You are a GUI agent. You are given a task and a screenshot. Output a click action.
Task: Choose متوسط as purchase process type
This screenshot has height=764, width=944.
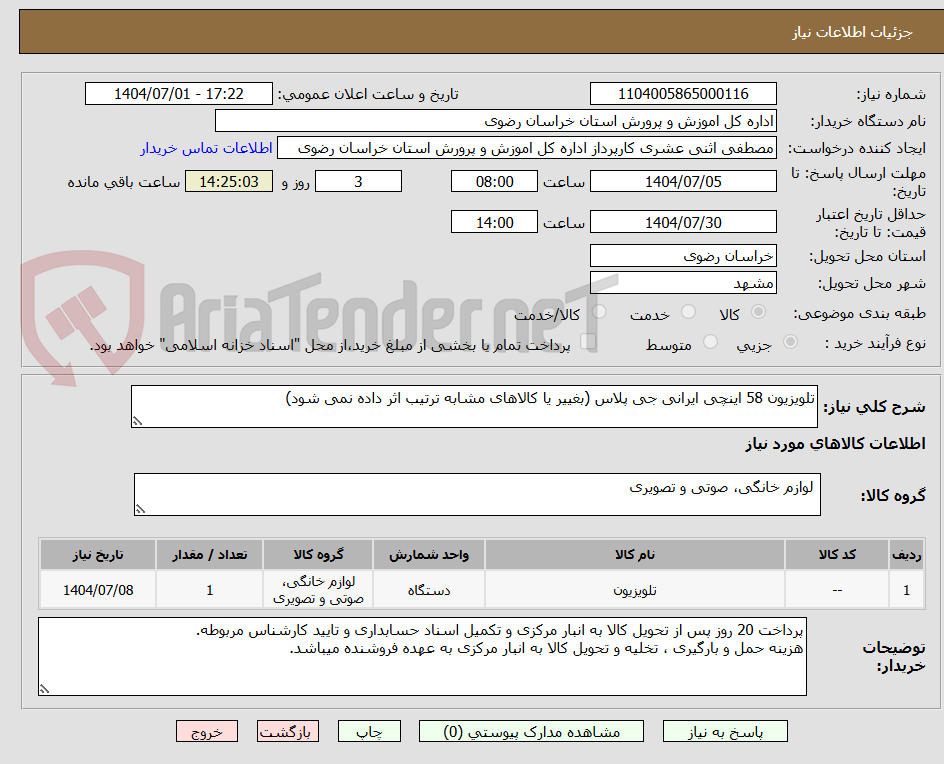pos(710,343)
